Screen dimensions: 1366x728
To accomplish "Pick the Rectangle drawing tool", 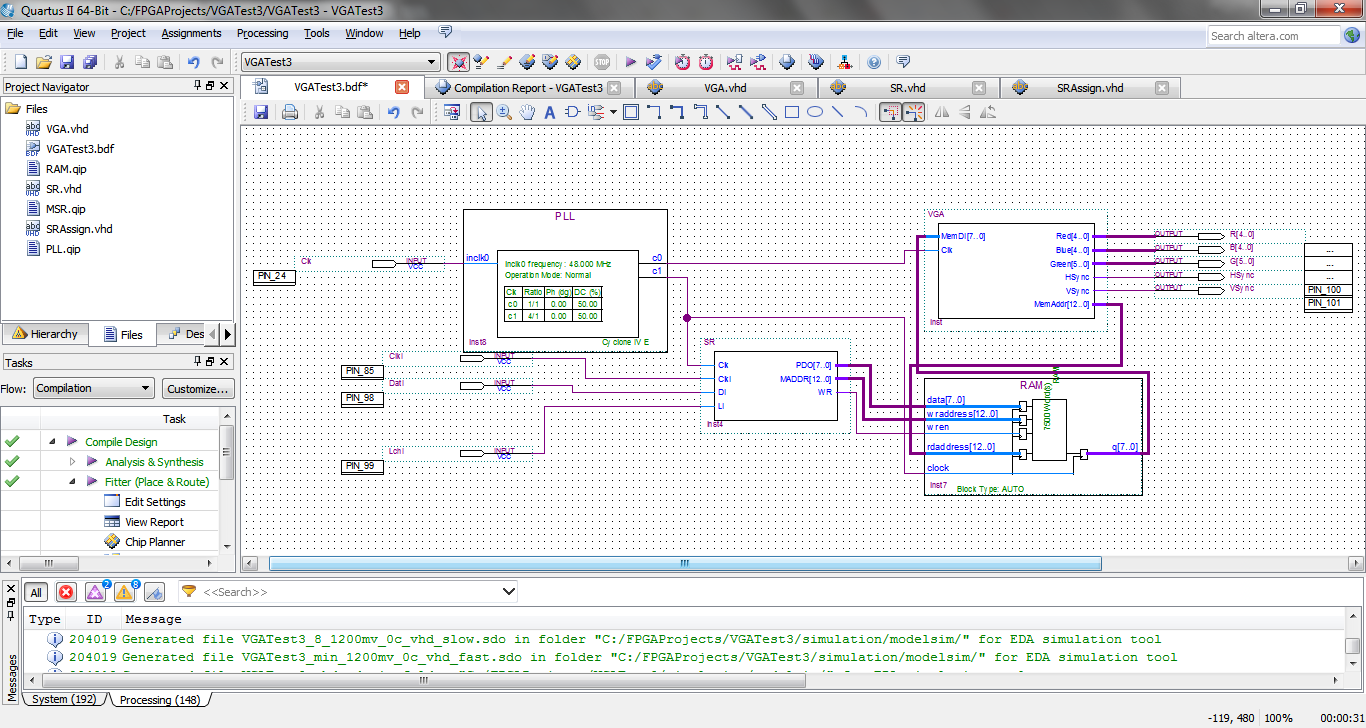I will coord(792,112).
